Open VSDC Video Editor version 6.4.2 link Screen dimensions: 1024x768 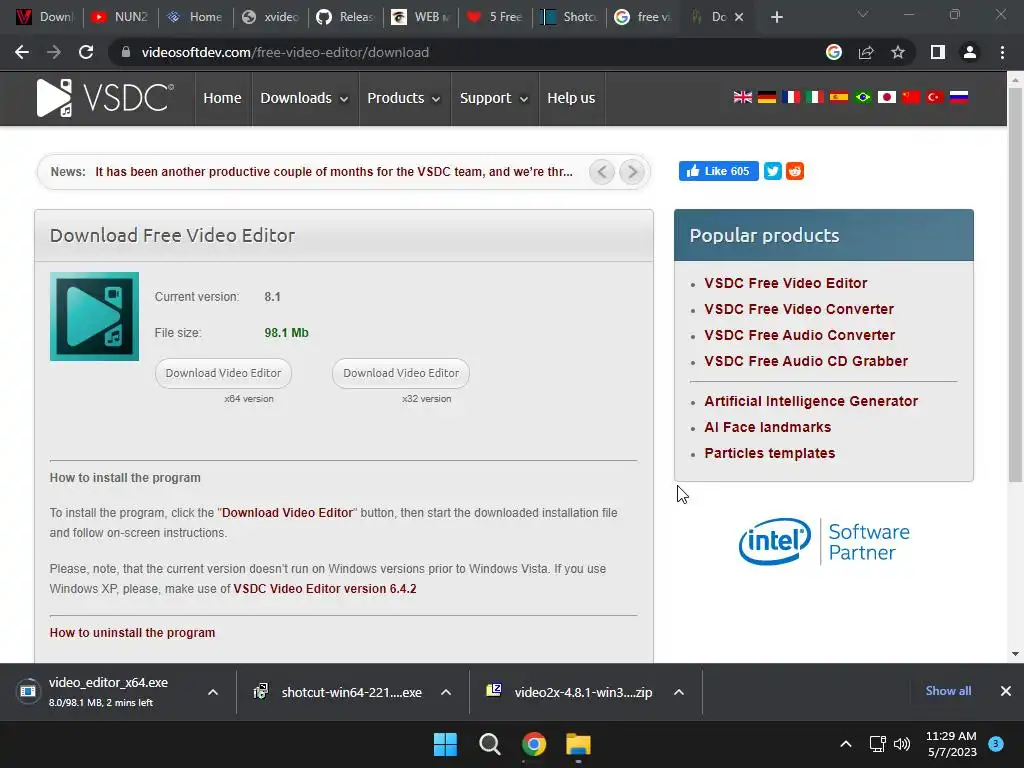tap(325, 588)
